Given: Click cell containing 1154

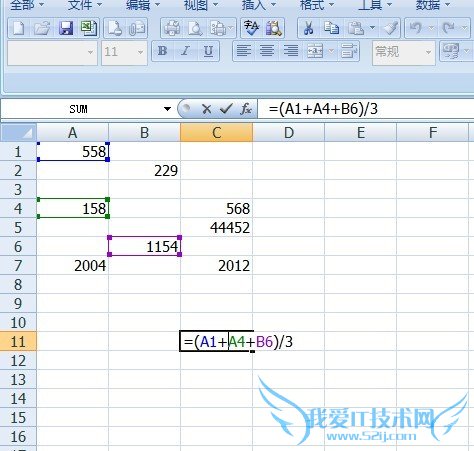Looking at the screenshot, I should pos(144,247).
